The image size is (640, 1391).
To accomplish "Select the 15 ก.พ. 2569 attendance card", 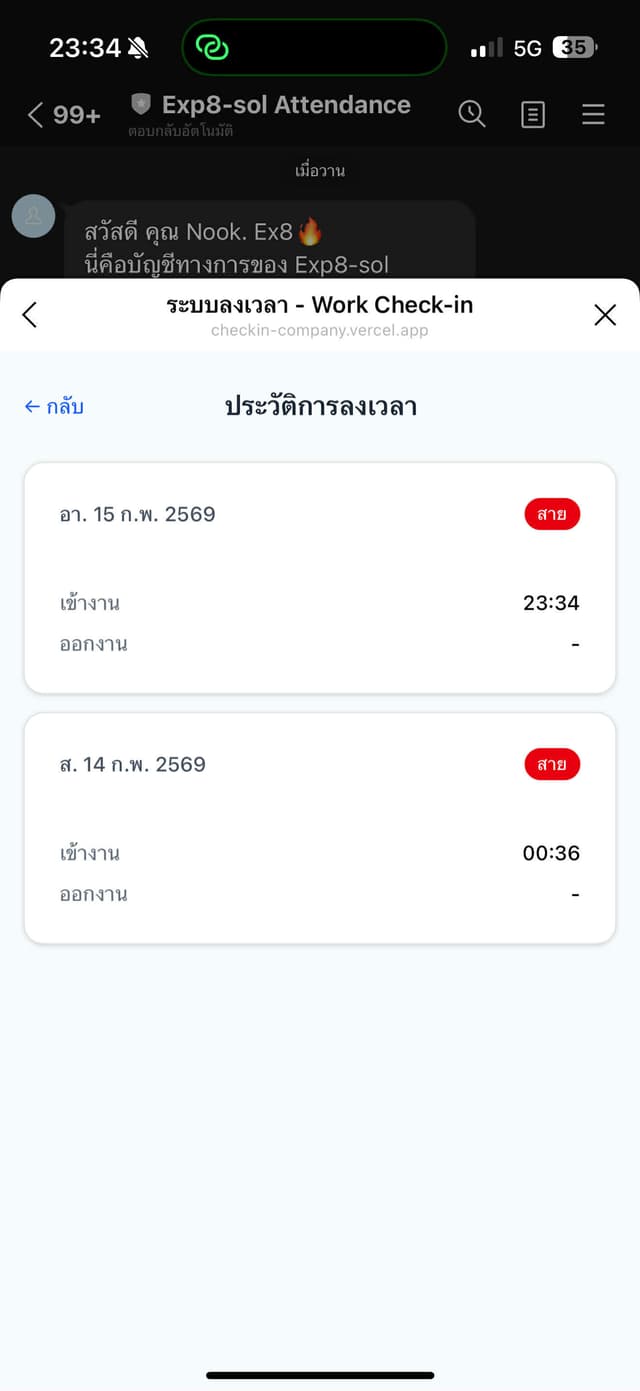I will click(x=320, y=576).
